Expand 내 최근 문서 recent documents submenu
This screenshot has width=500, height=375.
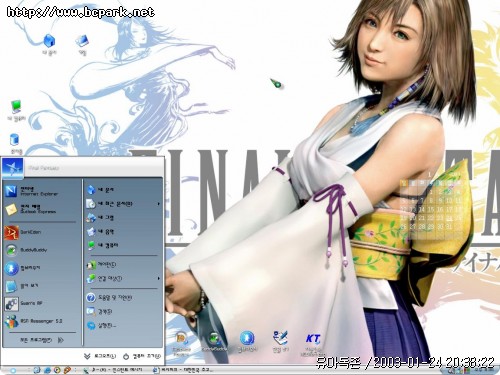coord(123,204)
